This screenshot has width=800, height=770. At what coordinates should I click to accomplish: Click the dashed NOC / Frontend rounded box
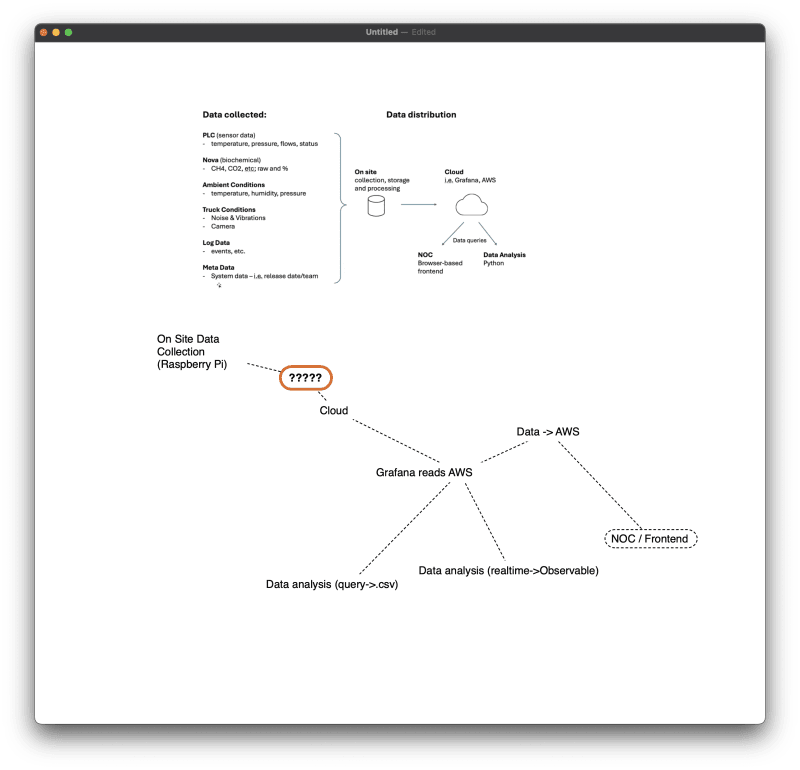point(650,538)
